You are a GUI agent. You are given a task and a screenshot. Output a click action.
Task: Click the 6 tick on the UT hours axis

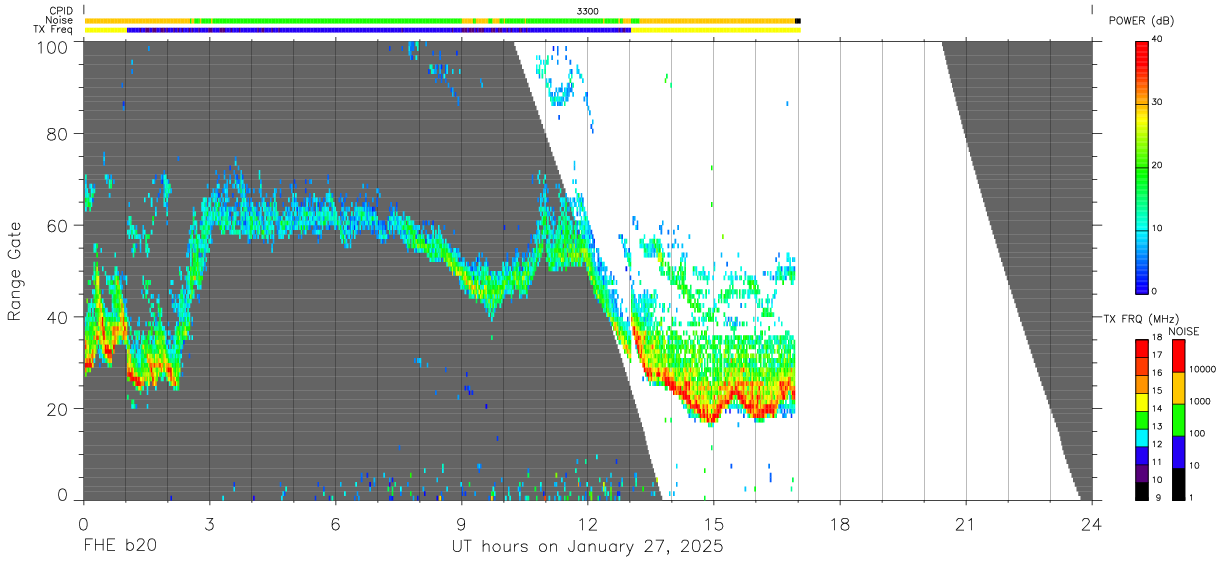coord(335,523)
